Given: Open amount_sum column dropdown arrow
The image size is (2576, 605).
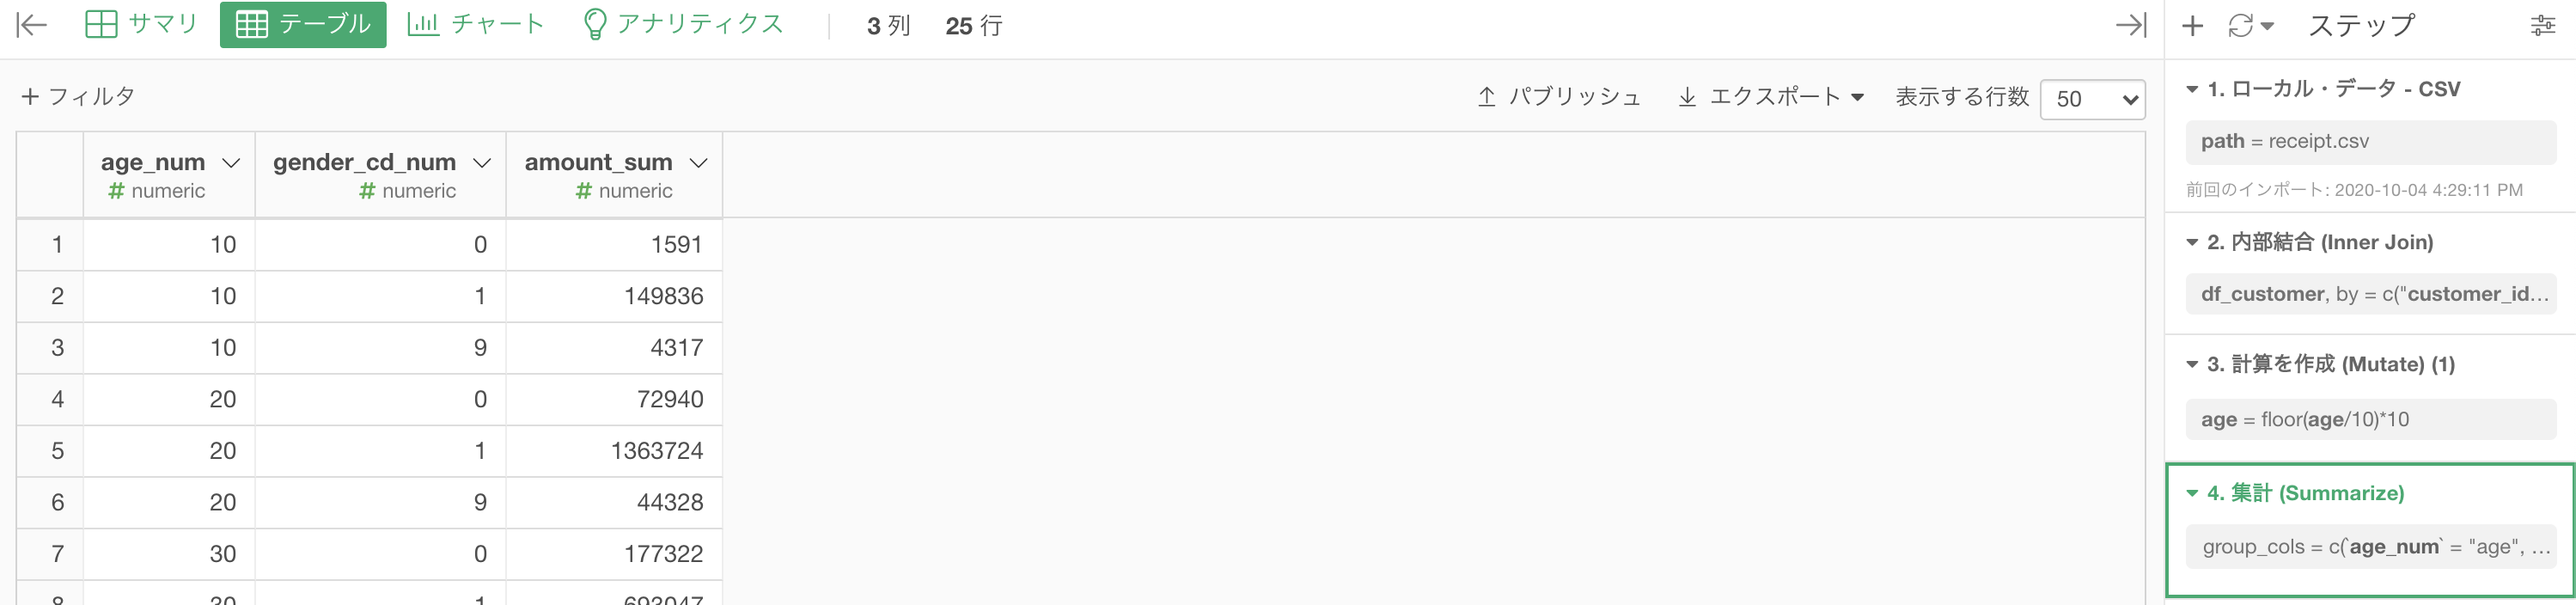Looking at the screenshot, I should coord(699,162).
